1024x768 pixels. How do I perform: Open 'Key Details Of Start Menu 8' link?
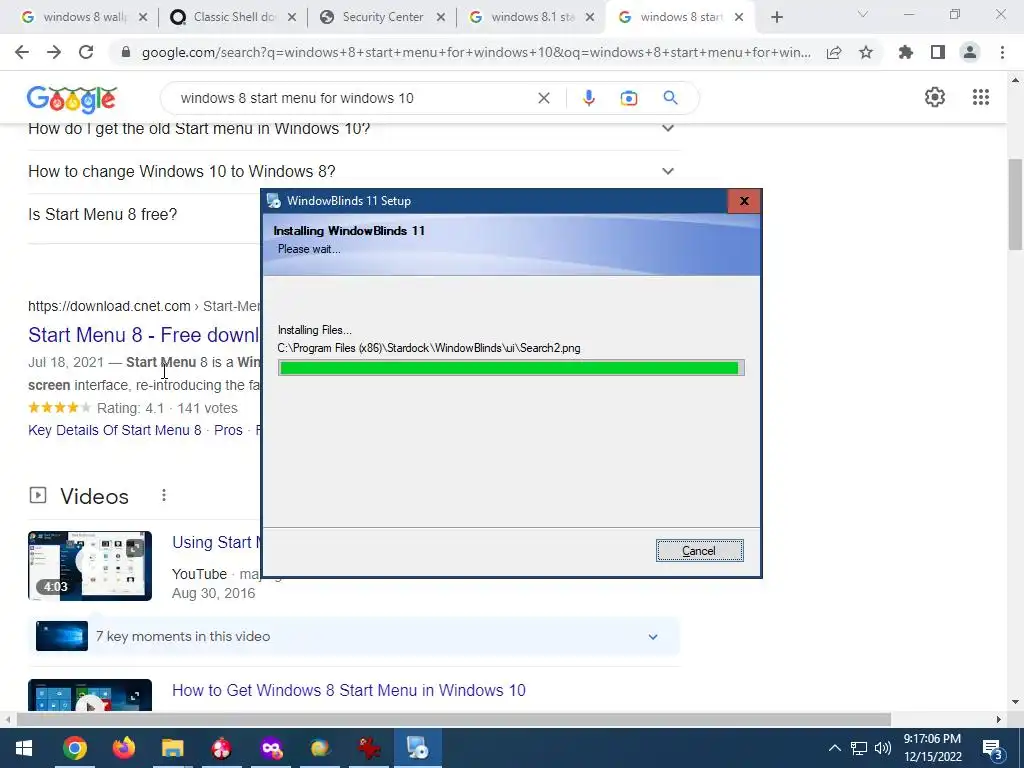115,430
